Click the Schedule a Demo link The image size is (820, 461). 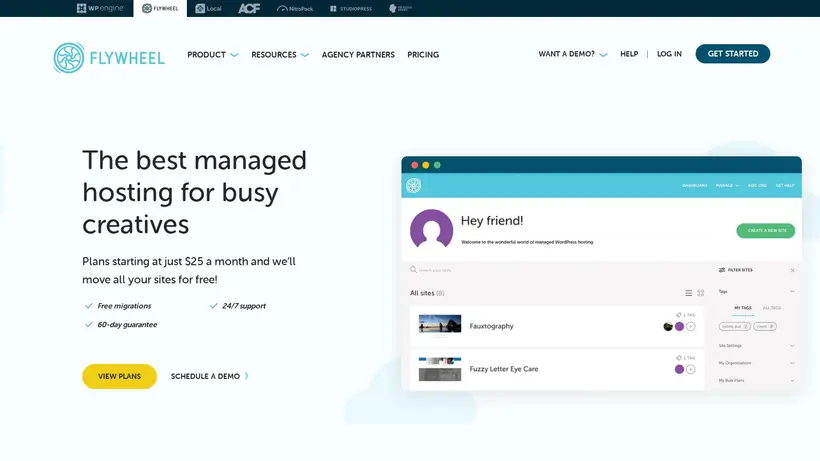click(x=209, y=376)
